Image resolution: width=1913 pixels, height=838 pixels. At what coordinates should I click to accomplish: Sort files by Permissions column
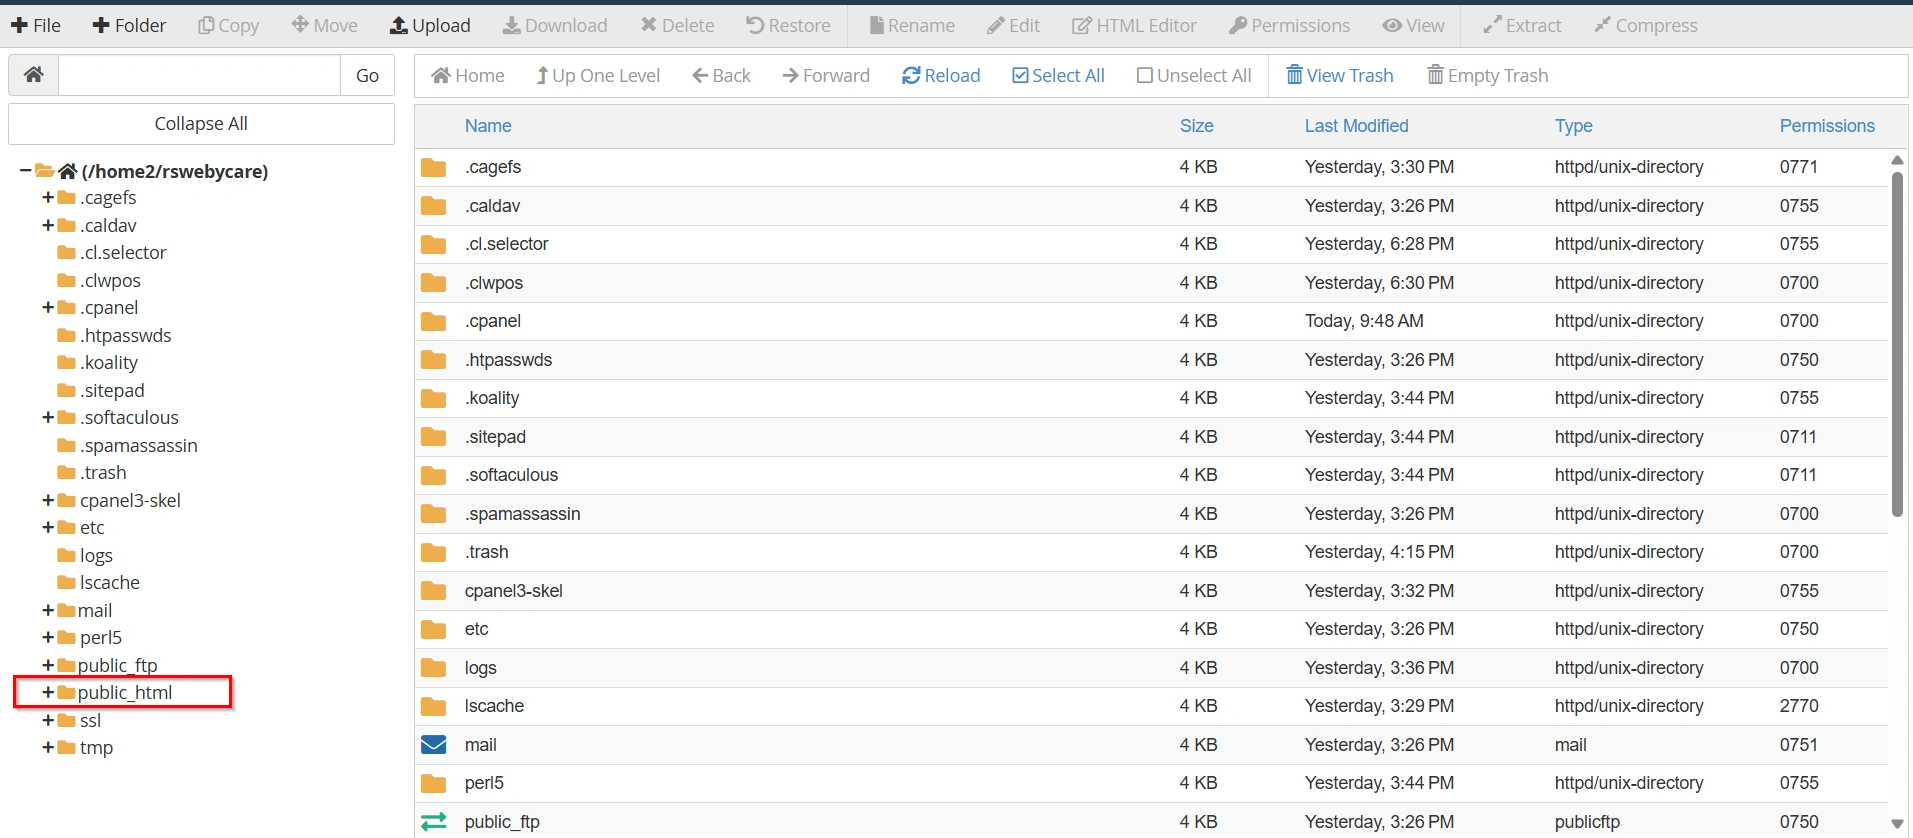coord(1827,126)
